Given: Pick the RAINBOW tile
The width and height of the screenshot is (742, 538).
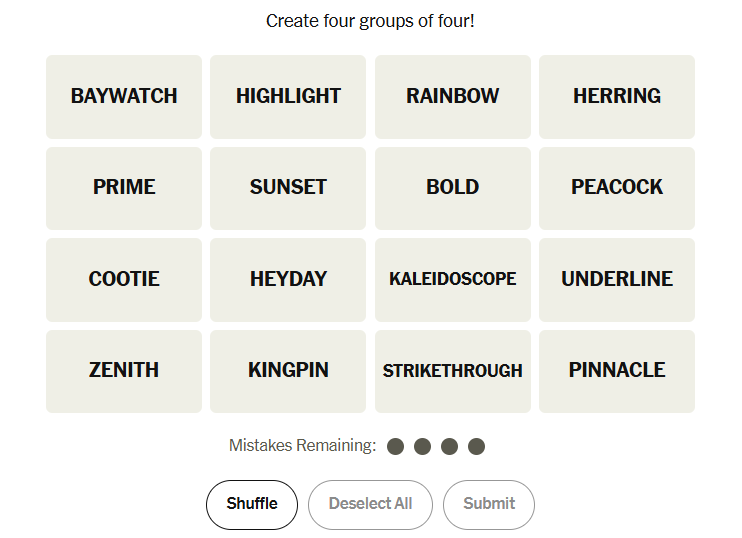Looking at the screenshot, I should pos(452,96).
